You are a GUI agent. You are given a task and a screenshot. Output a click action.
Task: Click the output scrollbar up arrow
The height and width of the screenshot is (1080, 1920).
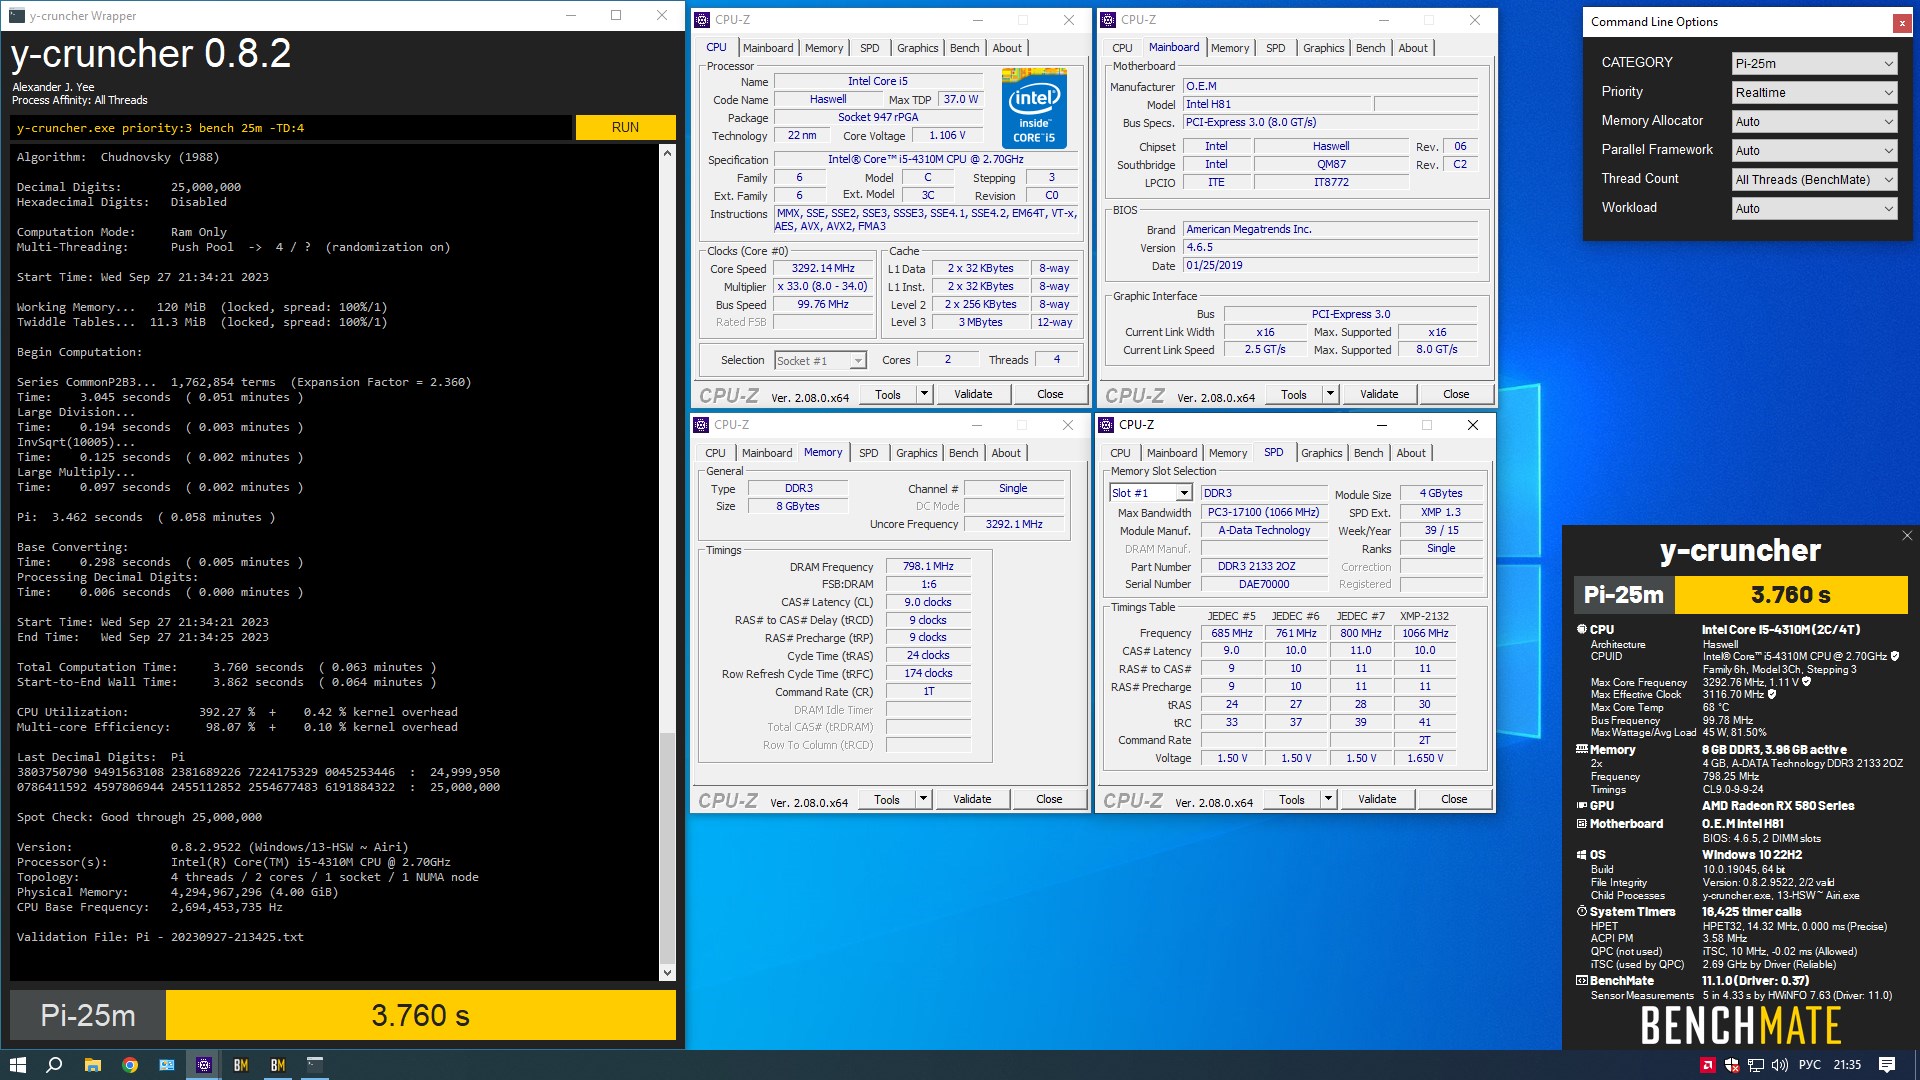[x=667, y=153]
